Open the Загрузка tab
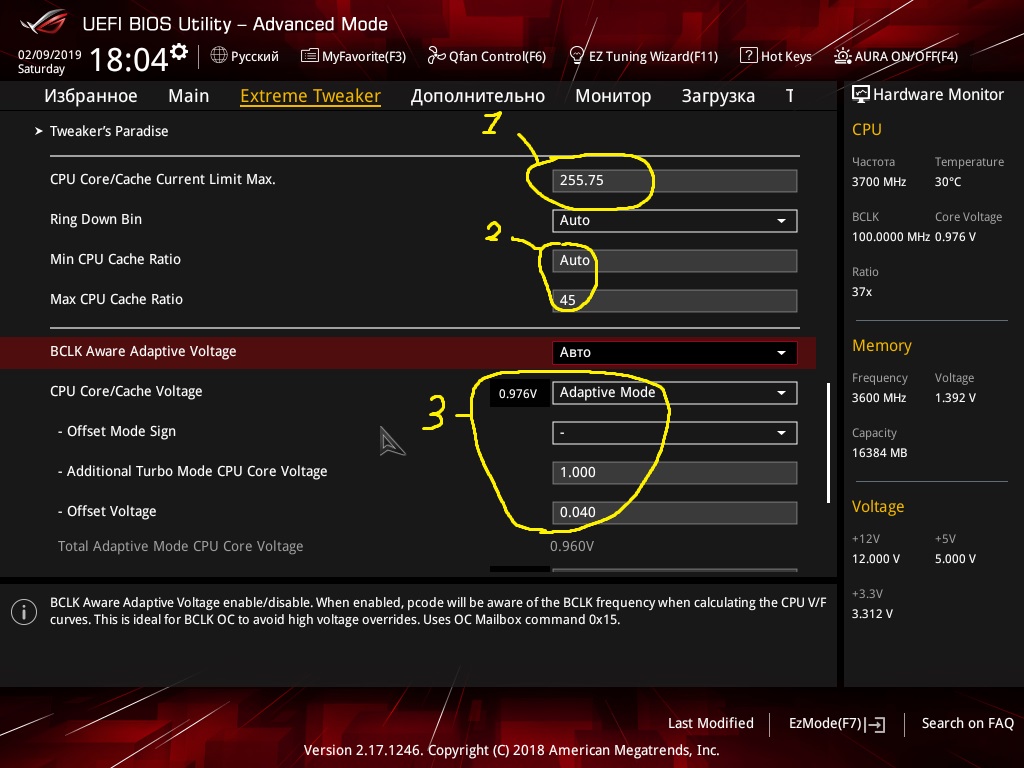The height and width of the screenshot is (768, 1024). [718, 96]
